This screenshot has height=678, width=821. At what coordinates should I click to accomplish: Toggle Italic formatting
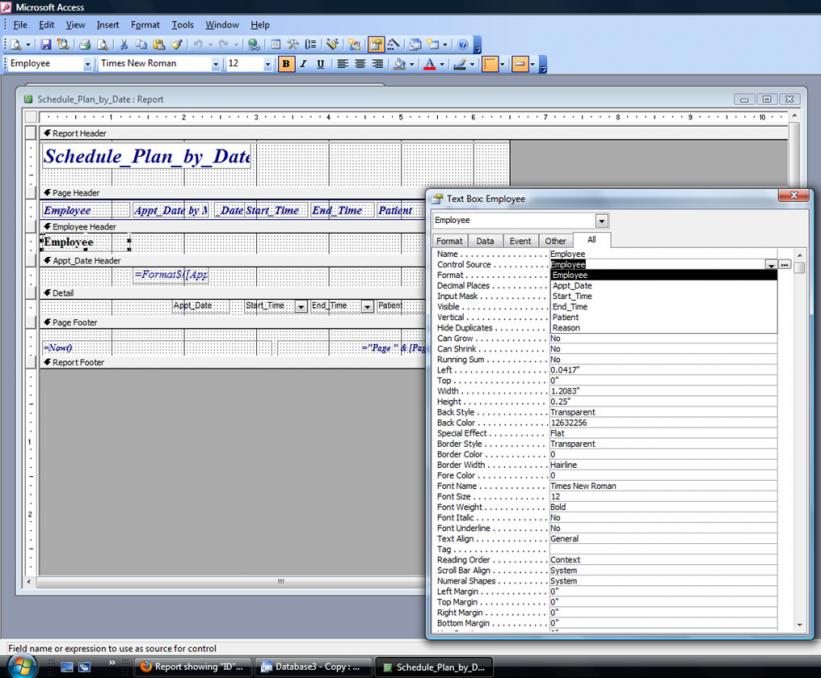click(303, 64)
